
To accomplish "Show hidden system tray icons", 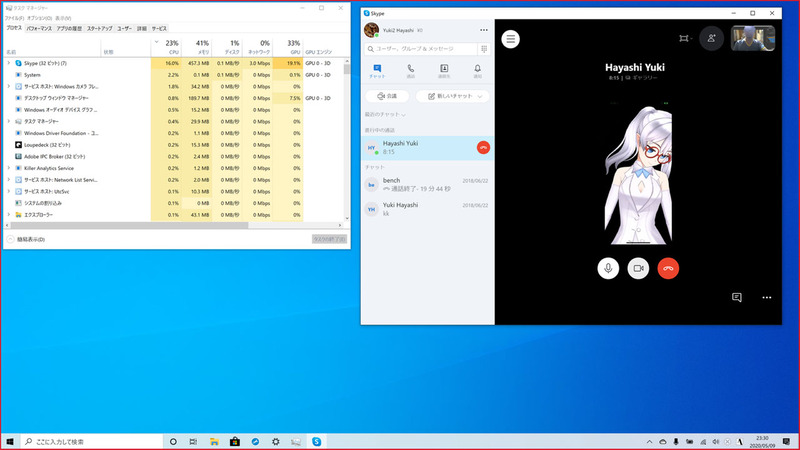I will [x=649, y=442].
